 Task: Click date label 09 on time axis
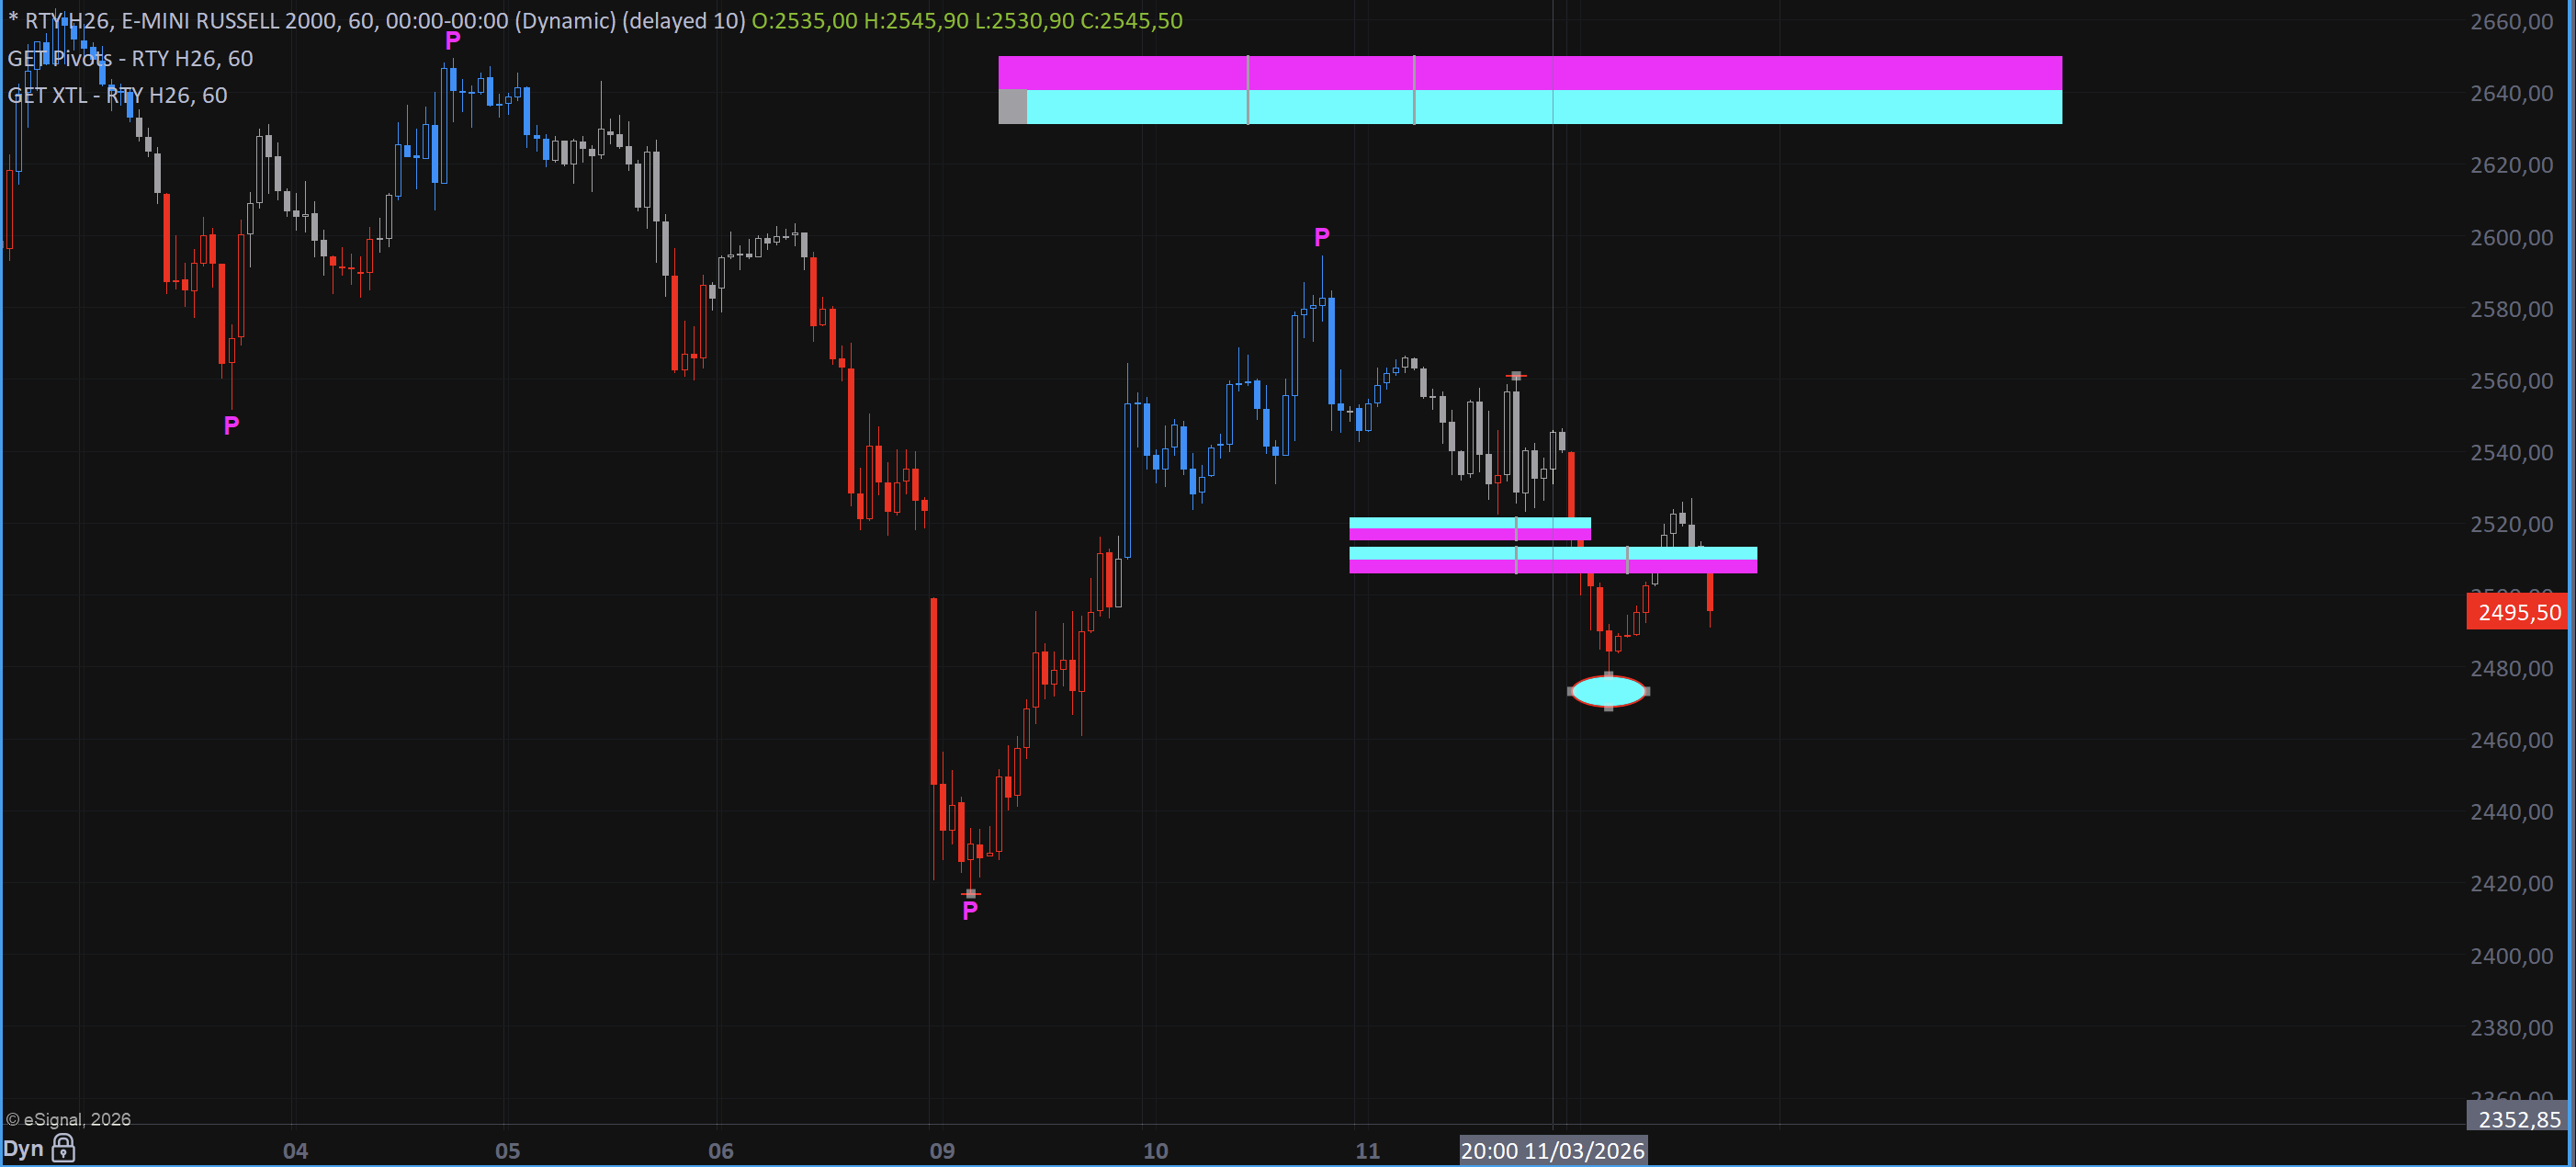(941, 1150)
